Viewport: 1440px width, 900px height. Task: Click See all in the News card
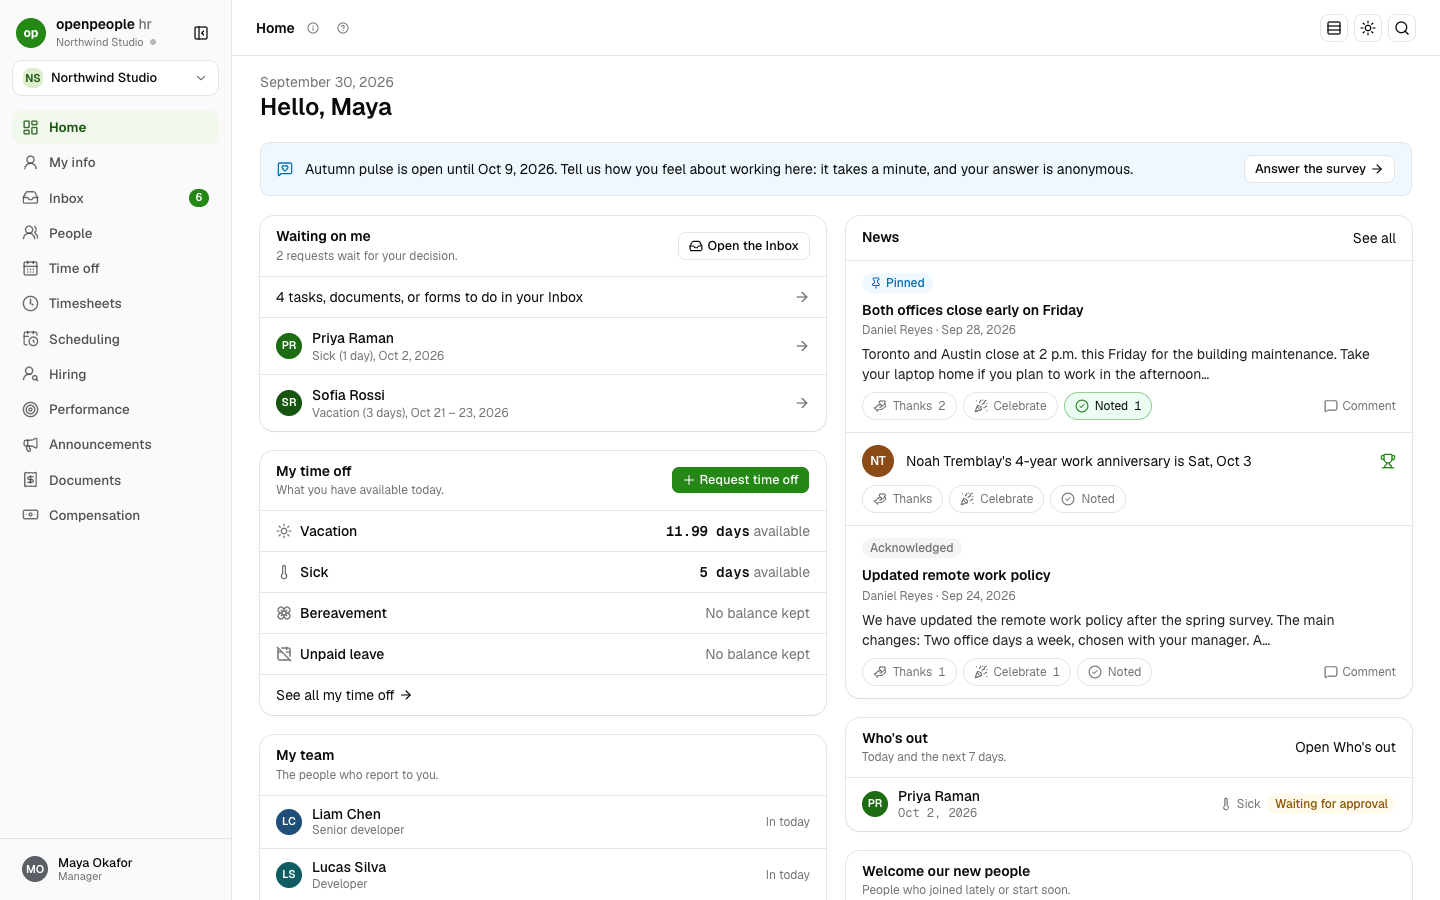click(1374, 238)
